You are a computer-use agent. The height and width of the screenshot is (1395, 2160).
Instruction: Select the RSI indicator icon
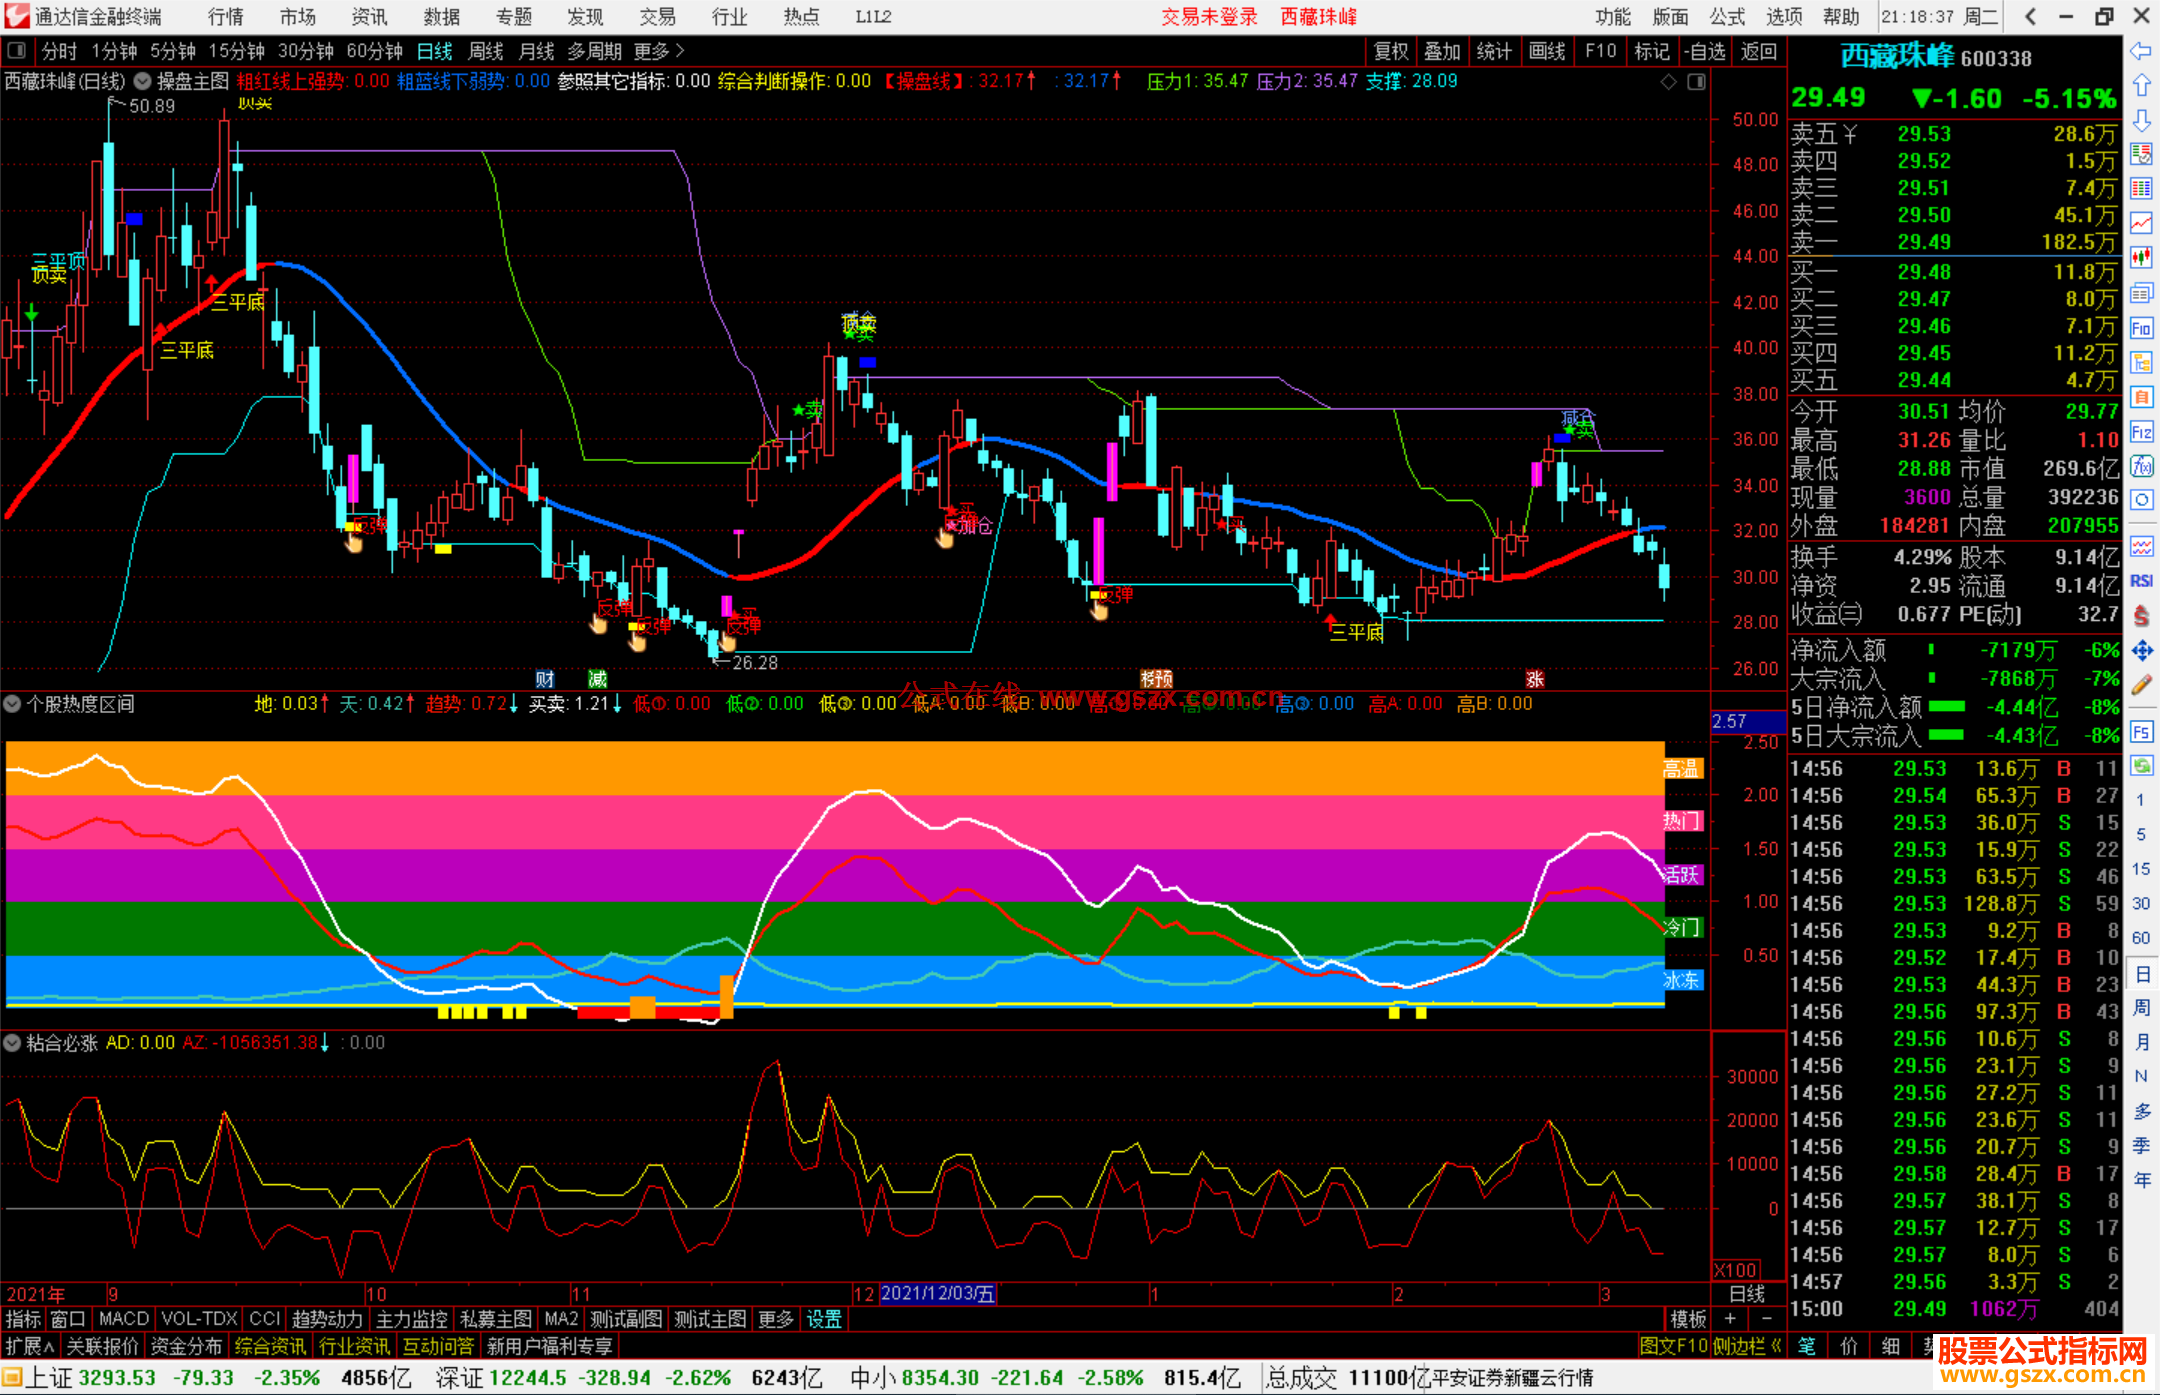click(2141, 581)
